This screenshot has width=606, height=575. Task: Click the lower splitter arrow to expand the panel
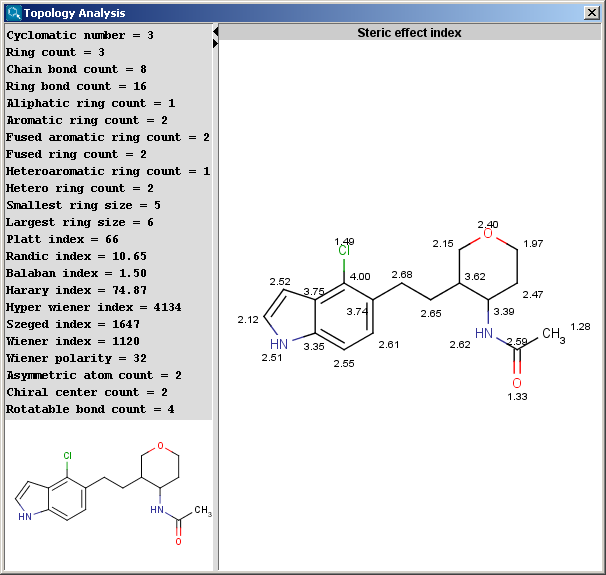[x=215, y=42]
